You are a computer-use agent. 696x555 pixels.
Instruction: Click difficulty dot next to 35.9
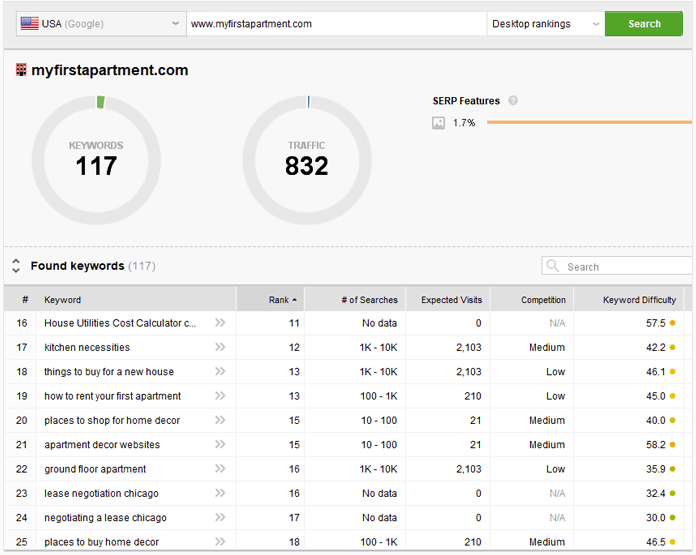point(672,469)
